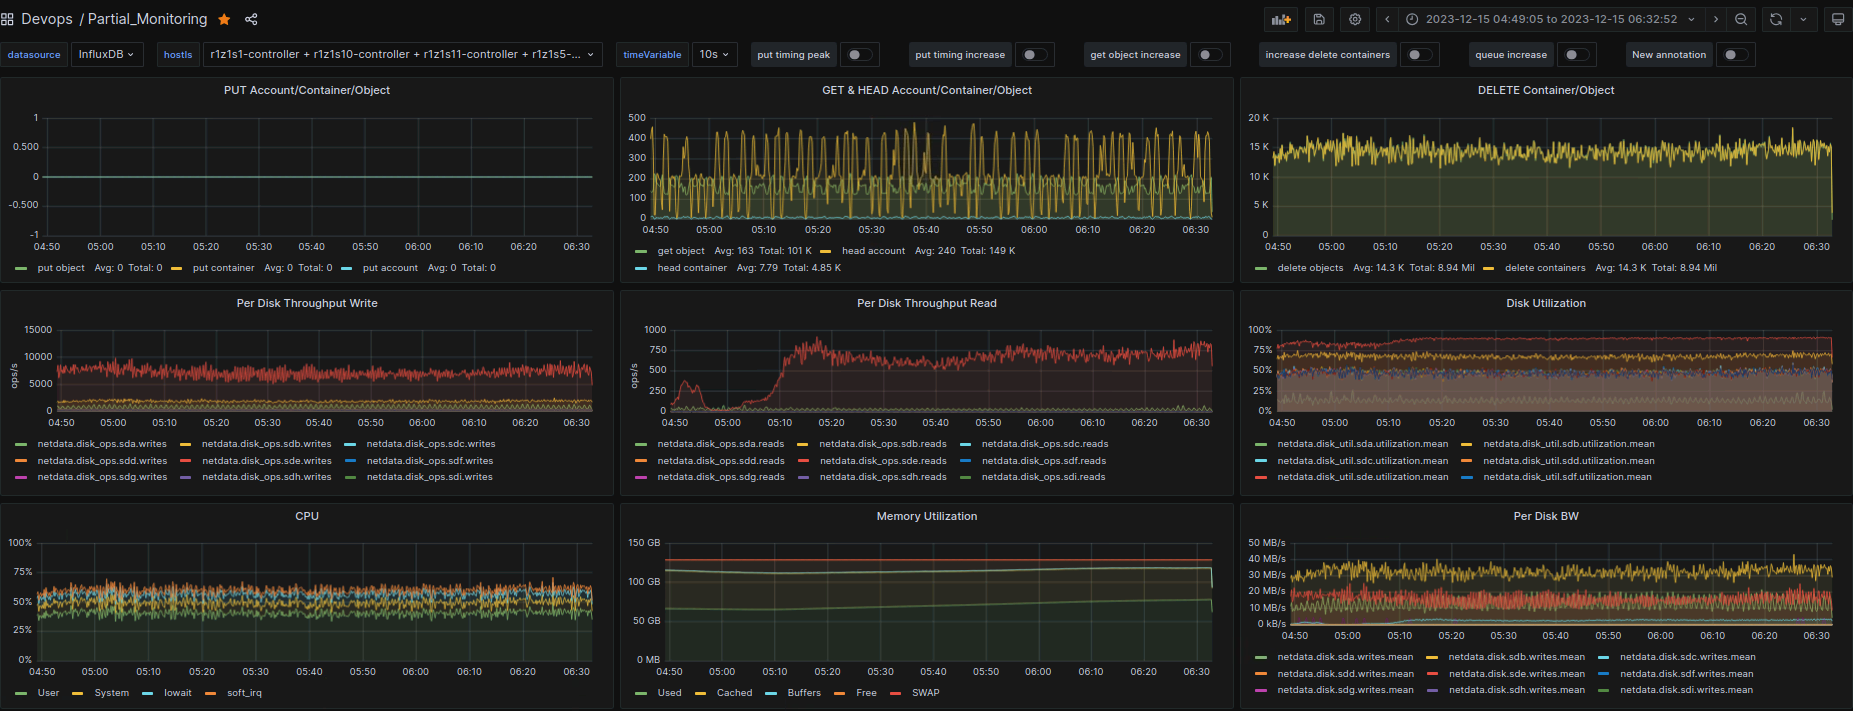This screenshot has height=711, width=1853.
Task: Shift time range backward with left arrow
Action: 1387,19
